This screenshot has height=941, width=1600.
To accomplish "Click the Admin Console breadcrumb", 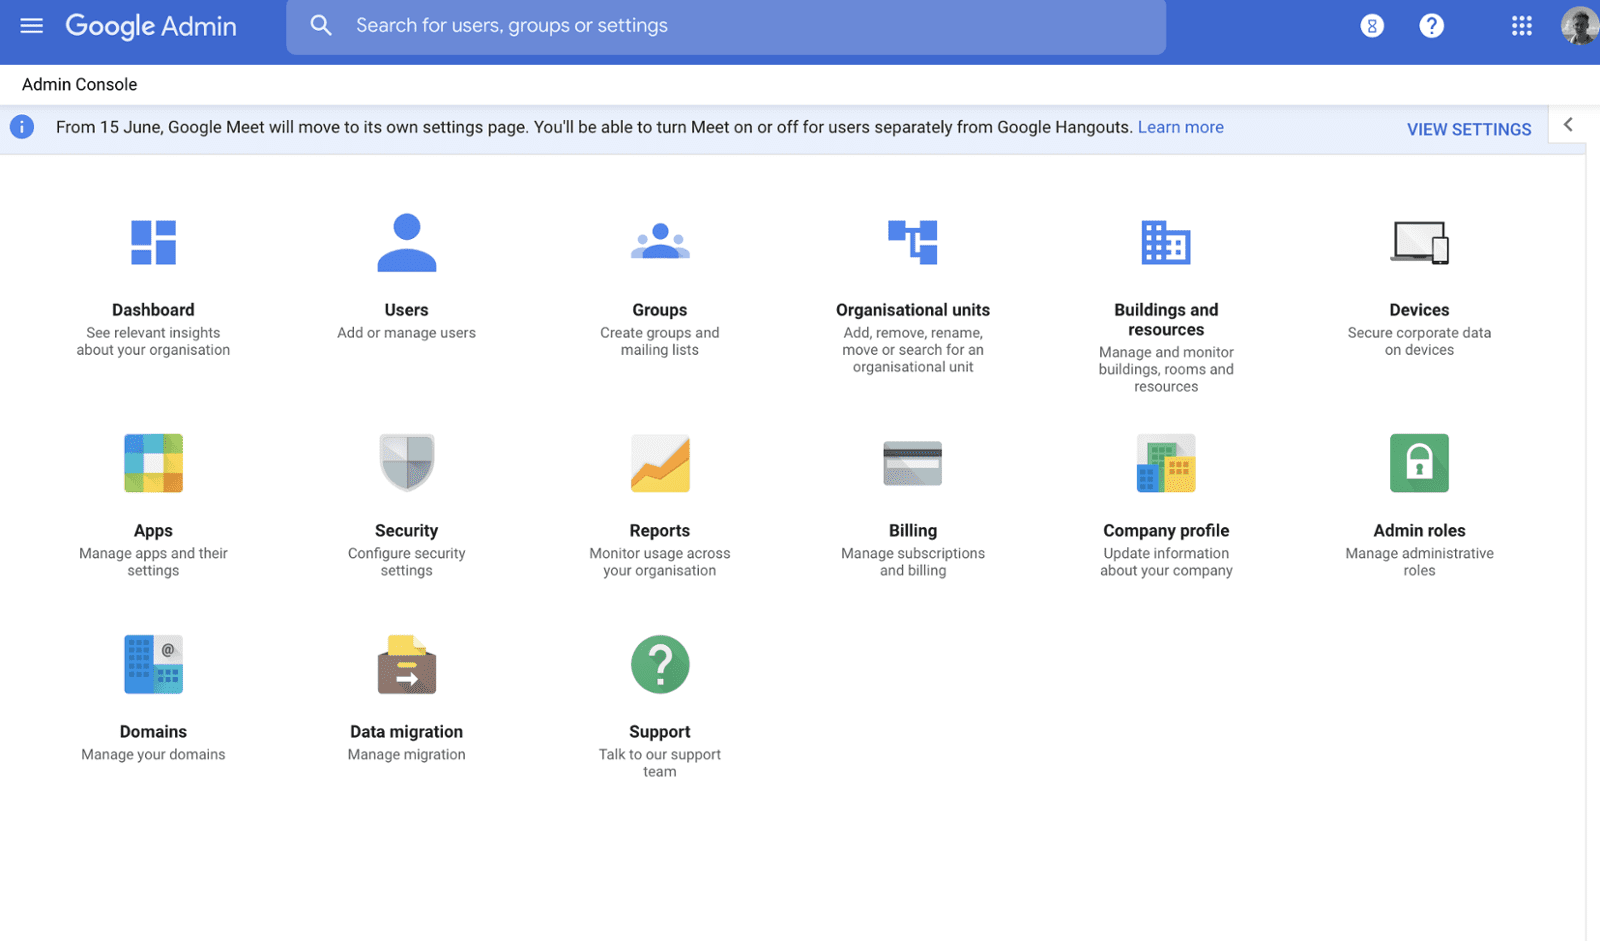I will tap(80, 84).
